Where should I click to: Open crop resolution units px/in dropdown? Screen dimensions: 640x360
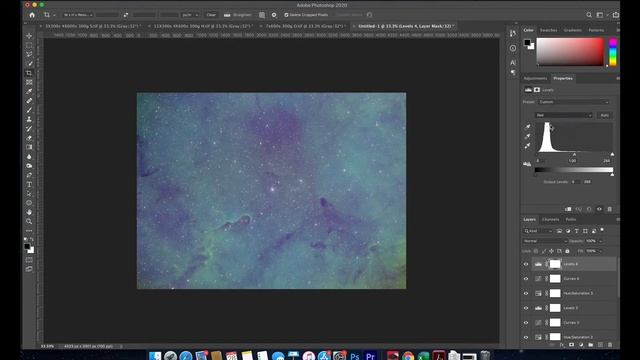(190, 15)
